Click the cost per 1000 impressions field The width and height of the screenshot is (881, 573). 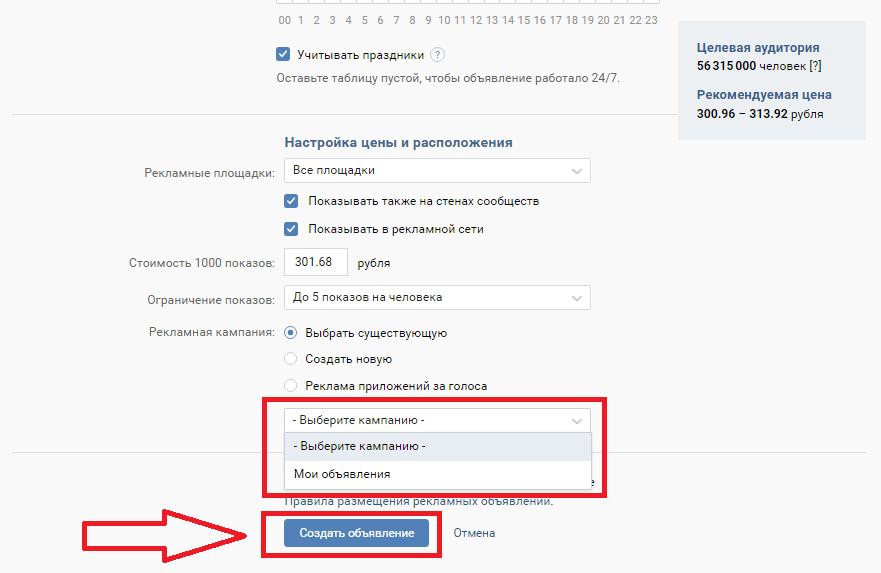click(315, 263)
